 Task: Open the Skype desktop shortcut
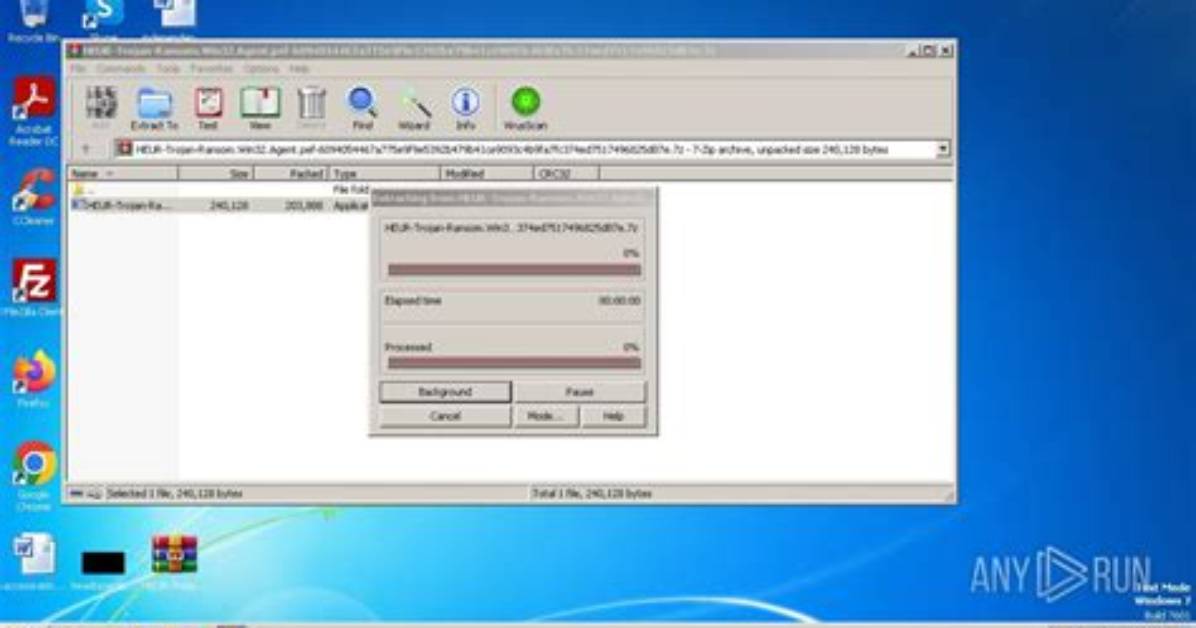(x=104, y=19)
